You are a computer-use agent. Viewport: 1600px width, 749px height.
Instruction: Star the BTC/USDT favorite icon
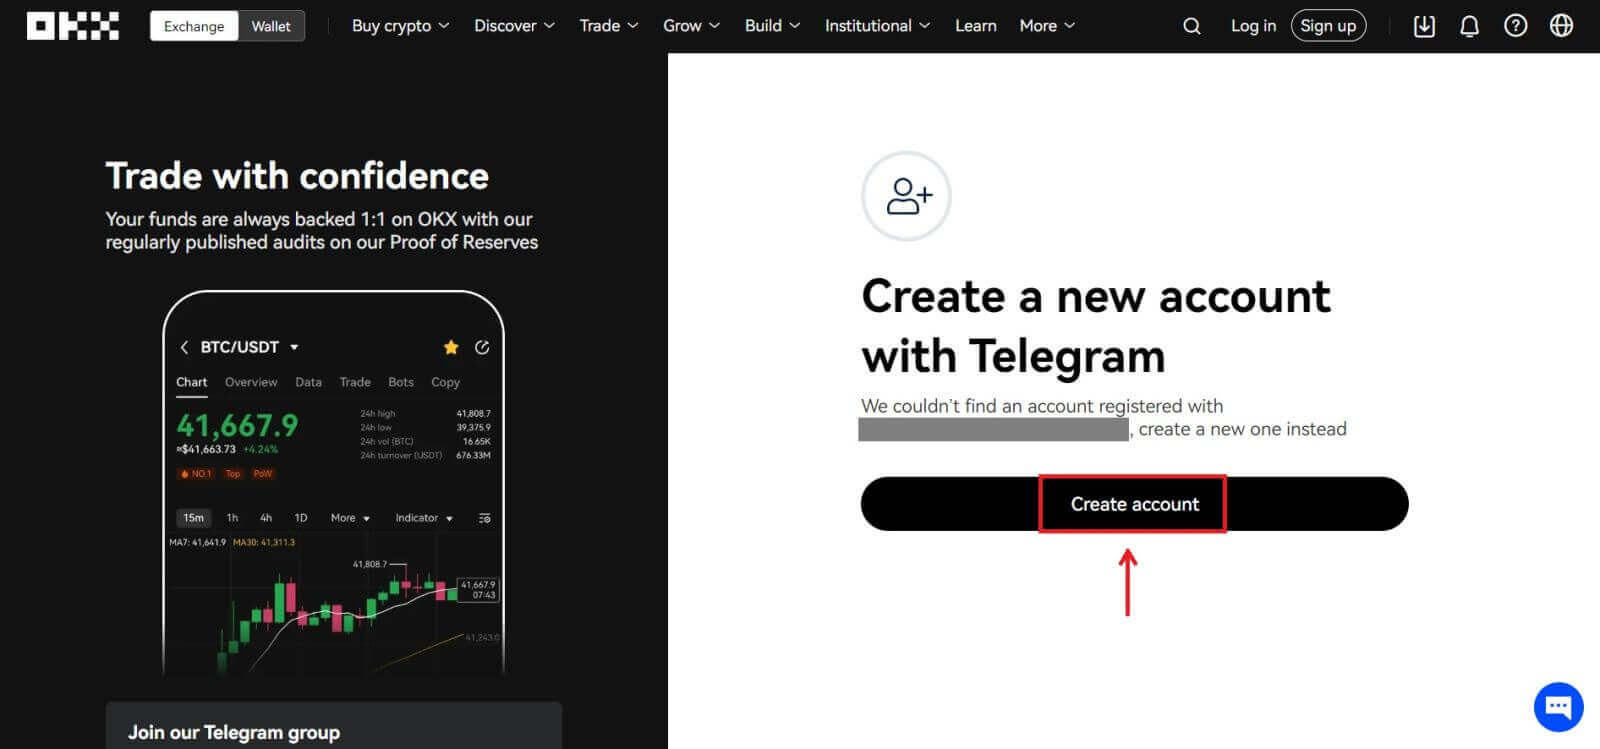(x=450, y=347)
